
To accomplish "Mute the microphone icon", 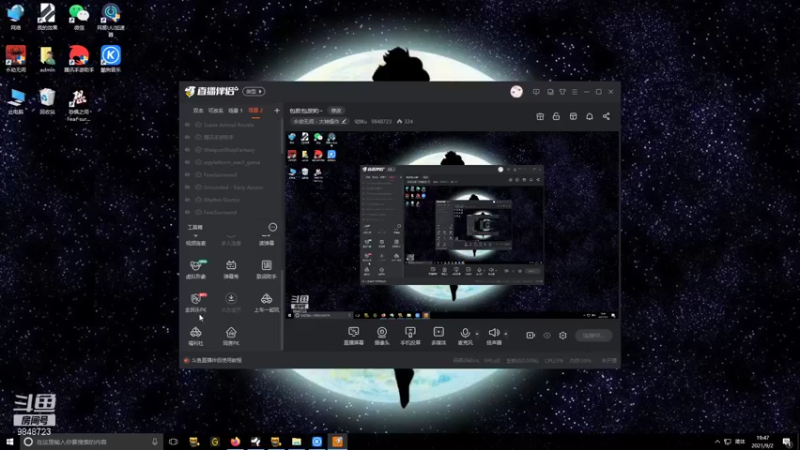I will tap(465, 333).
